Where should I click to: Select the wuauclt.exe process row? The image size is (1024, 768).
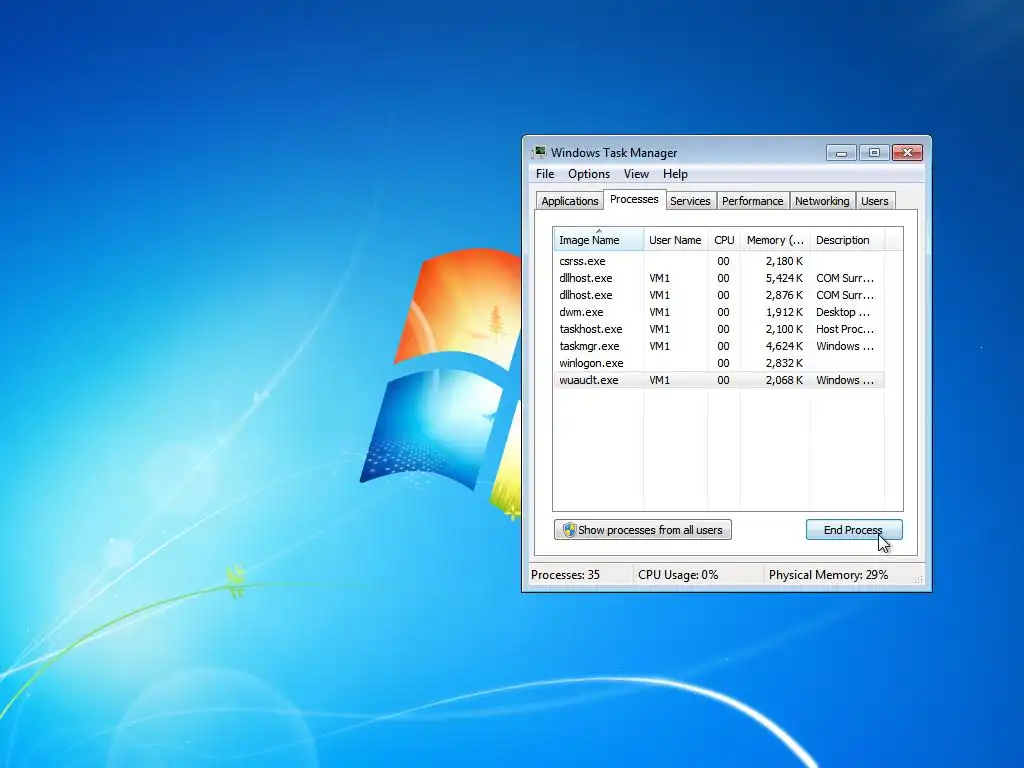718,379
